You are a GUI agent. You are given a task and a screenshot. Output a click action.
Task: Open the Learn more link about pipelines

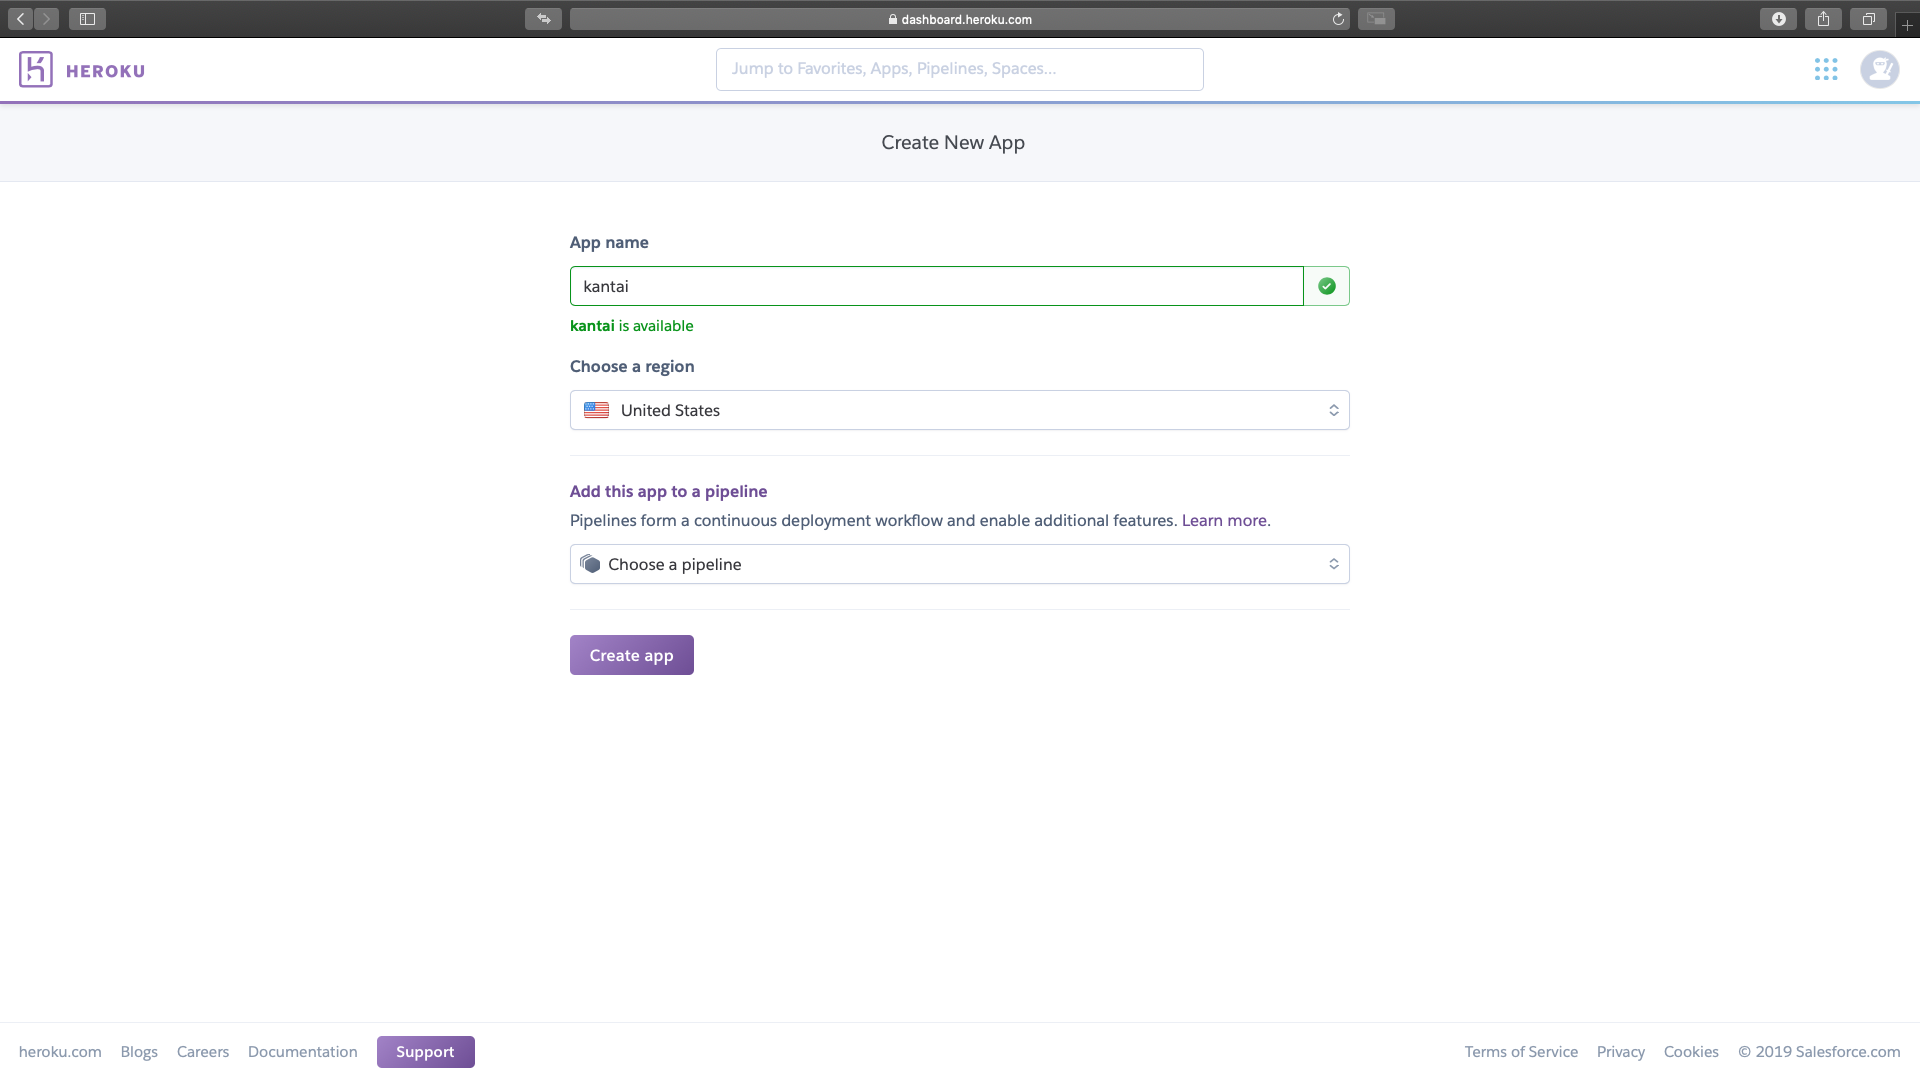click(1224, 520)
